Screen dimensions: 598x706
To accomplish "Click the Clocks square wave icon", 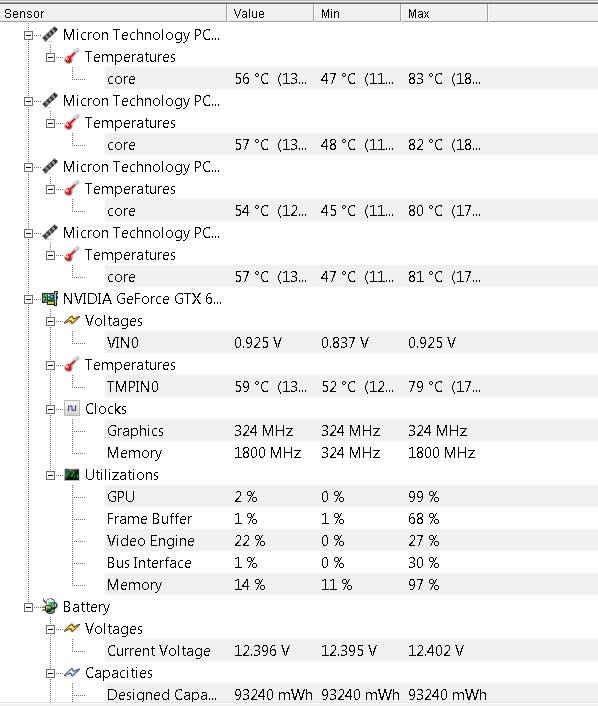I will 72,408.
